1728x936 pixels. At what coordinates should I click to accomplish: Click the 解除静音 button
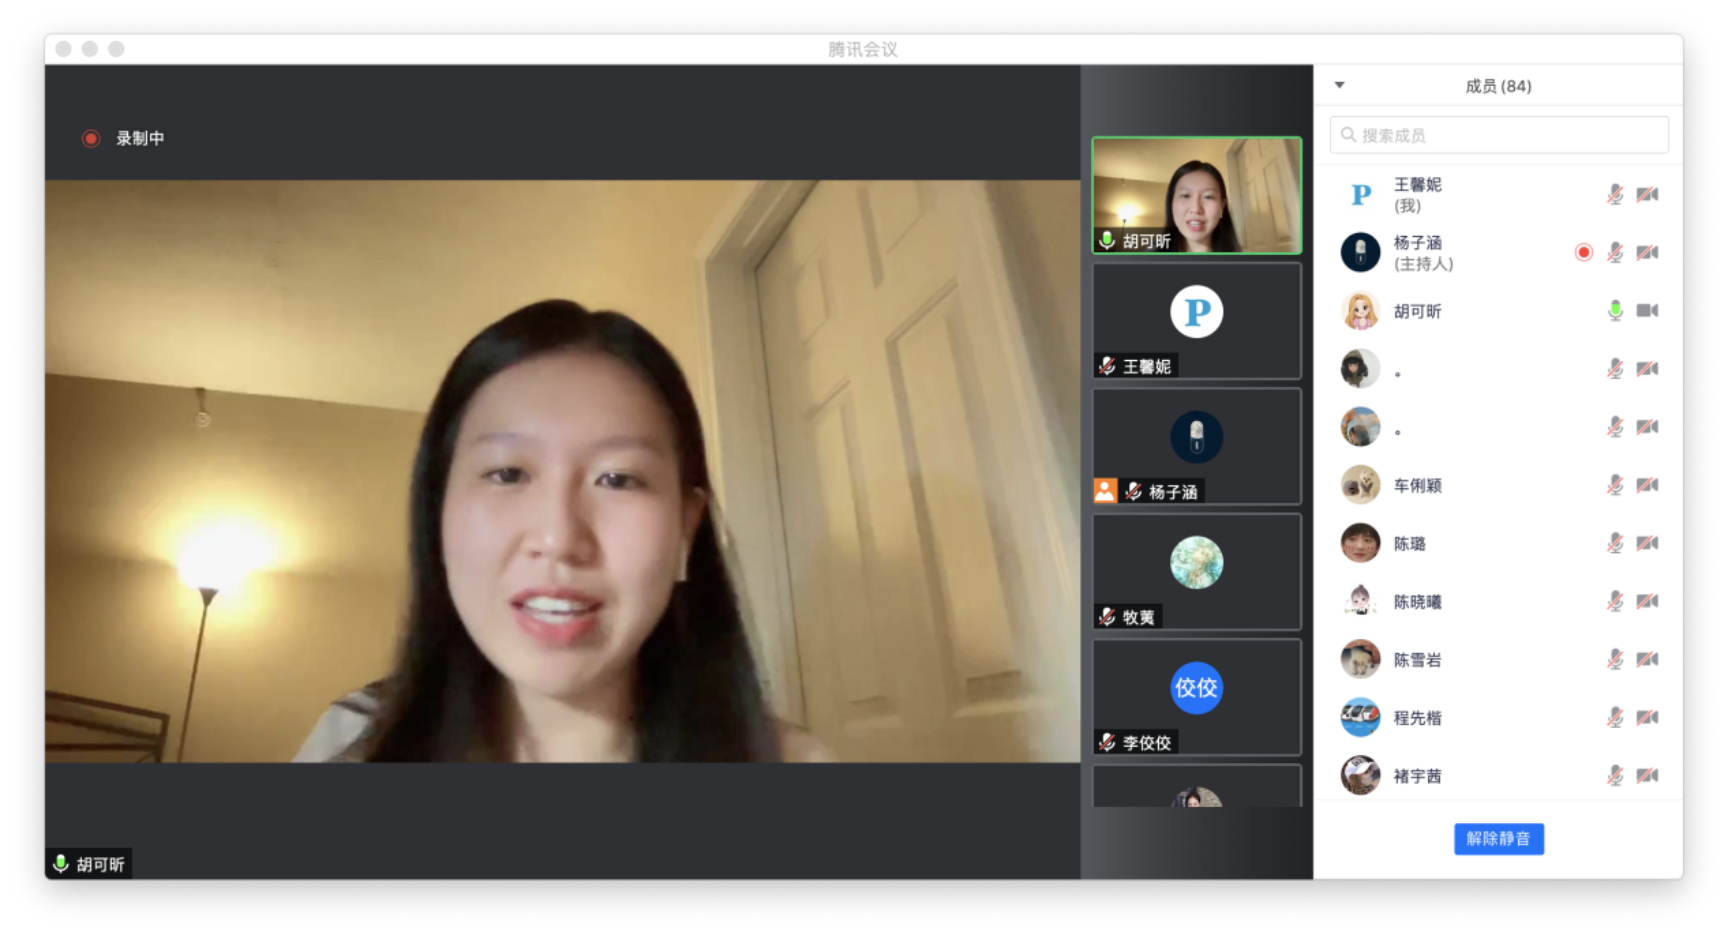[1498, 839]
